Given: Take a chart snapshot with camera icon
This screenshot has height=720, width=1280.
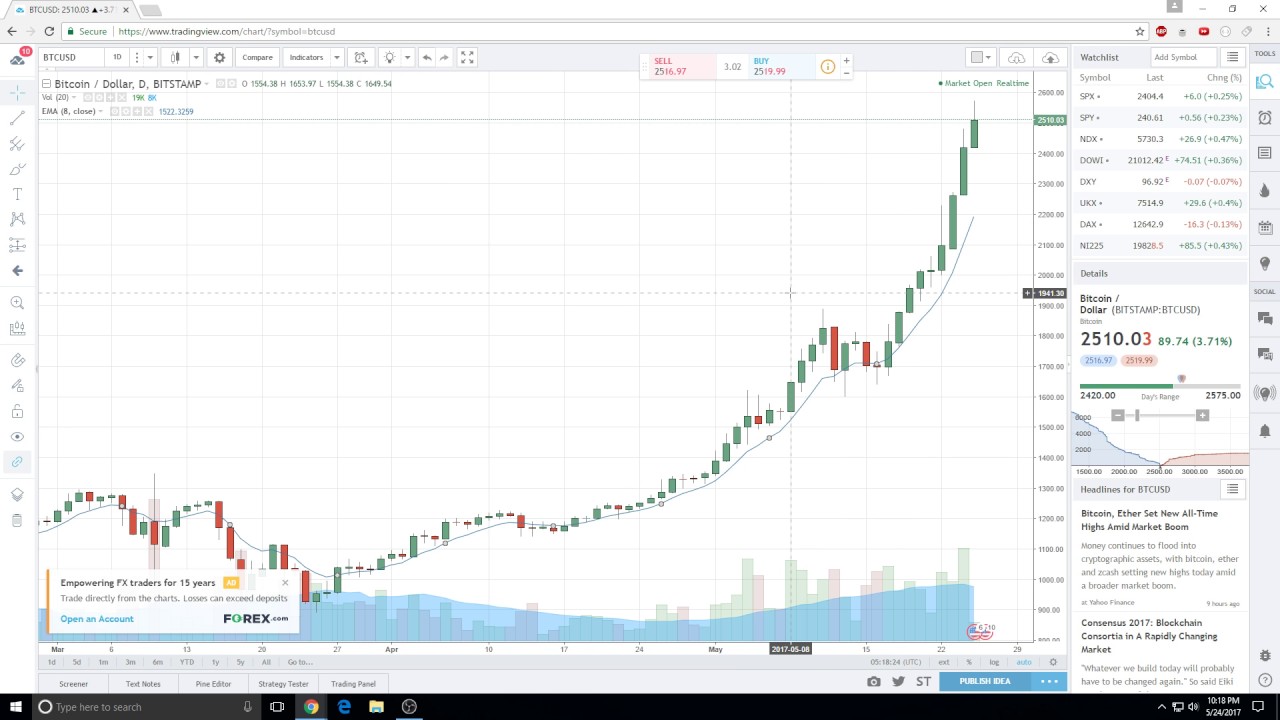Looking at the screenshot, I should tap(874, 681).
